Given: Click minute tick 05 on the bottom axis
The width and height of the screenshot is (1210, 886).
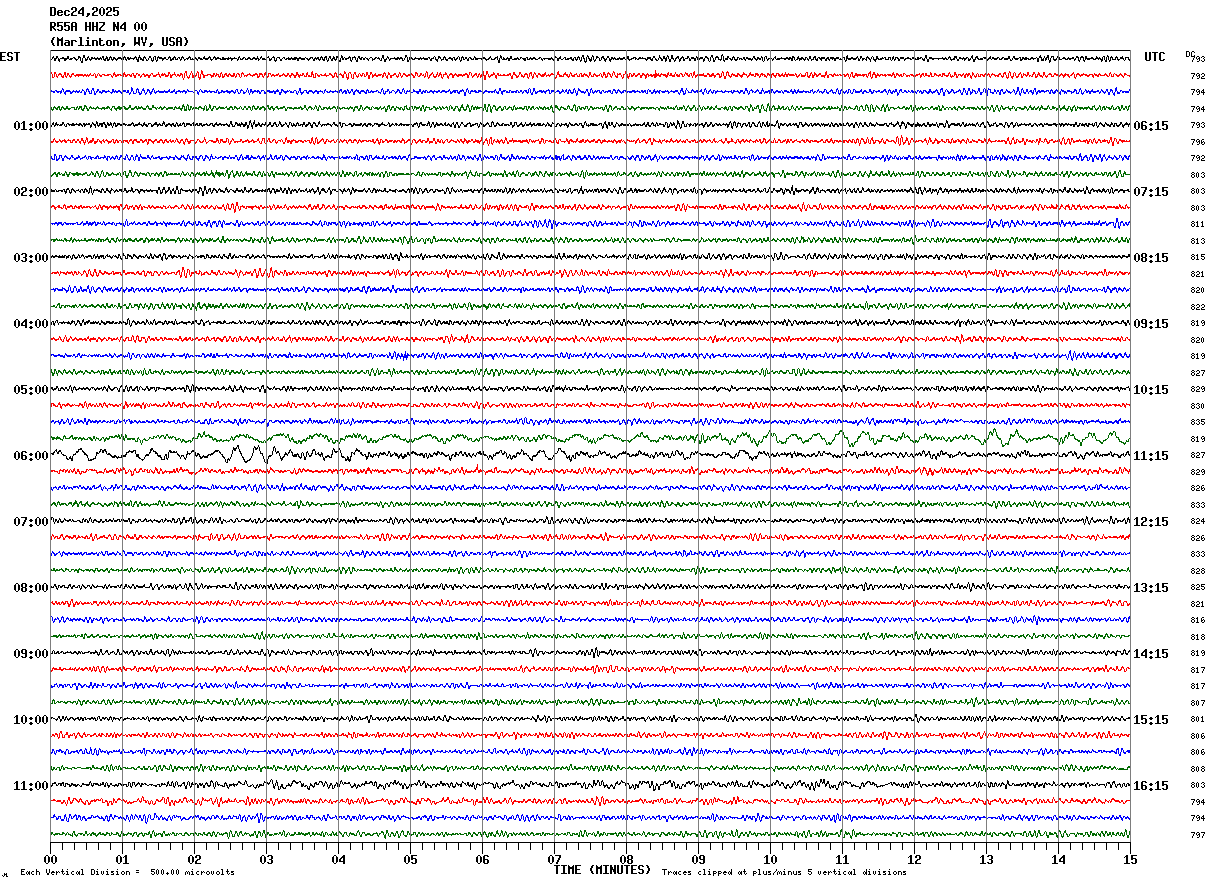Looking at the screenshot, I should point(410,859).
